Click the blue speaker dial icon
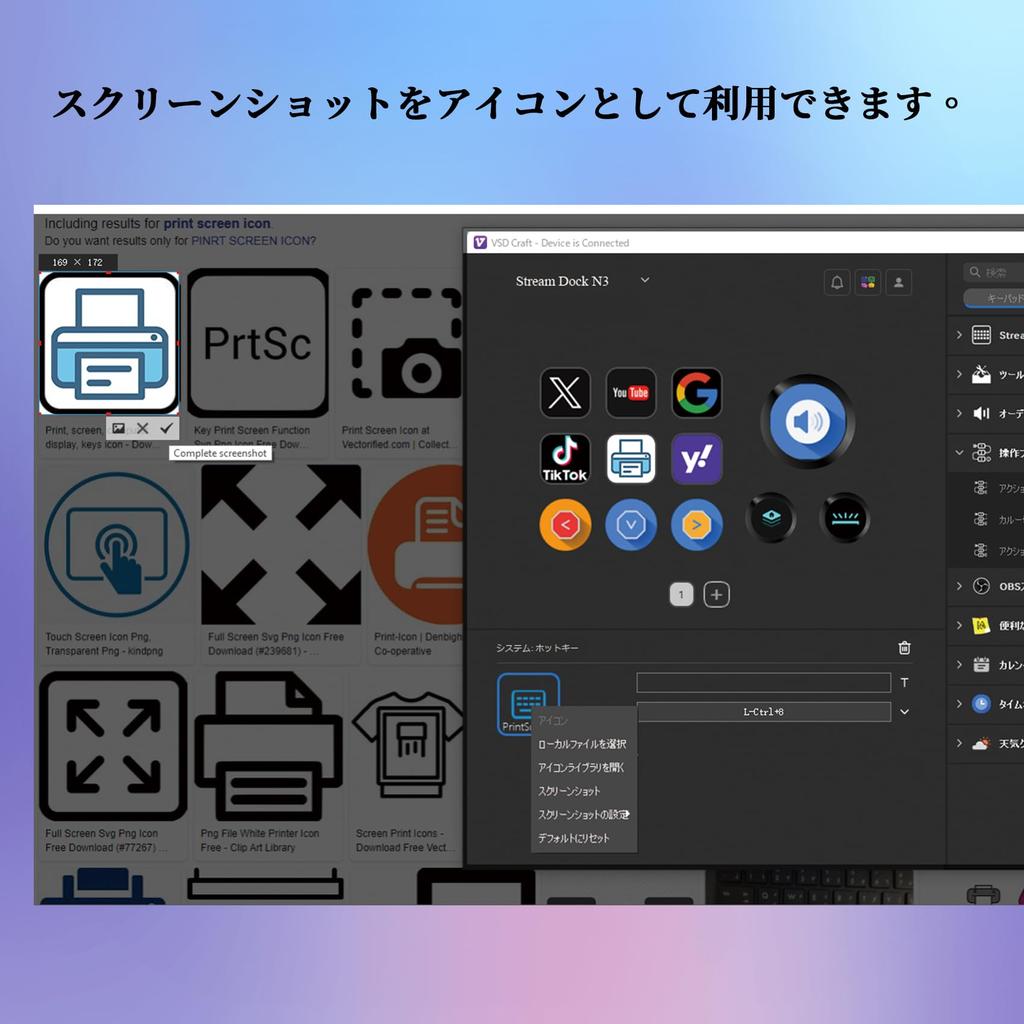This screenshot has height=1024, width=1024. point(808,421)
